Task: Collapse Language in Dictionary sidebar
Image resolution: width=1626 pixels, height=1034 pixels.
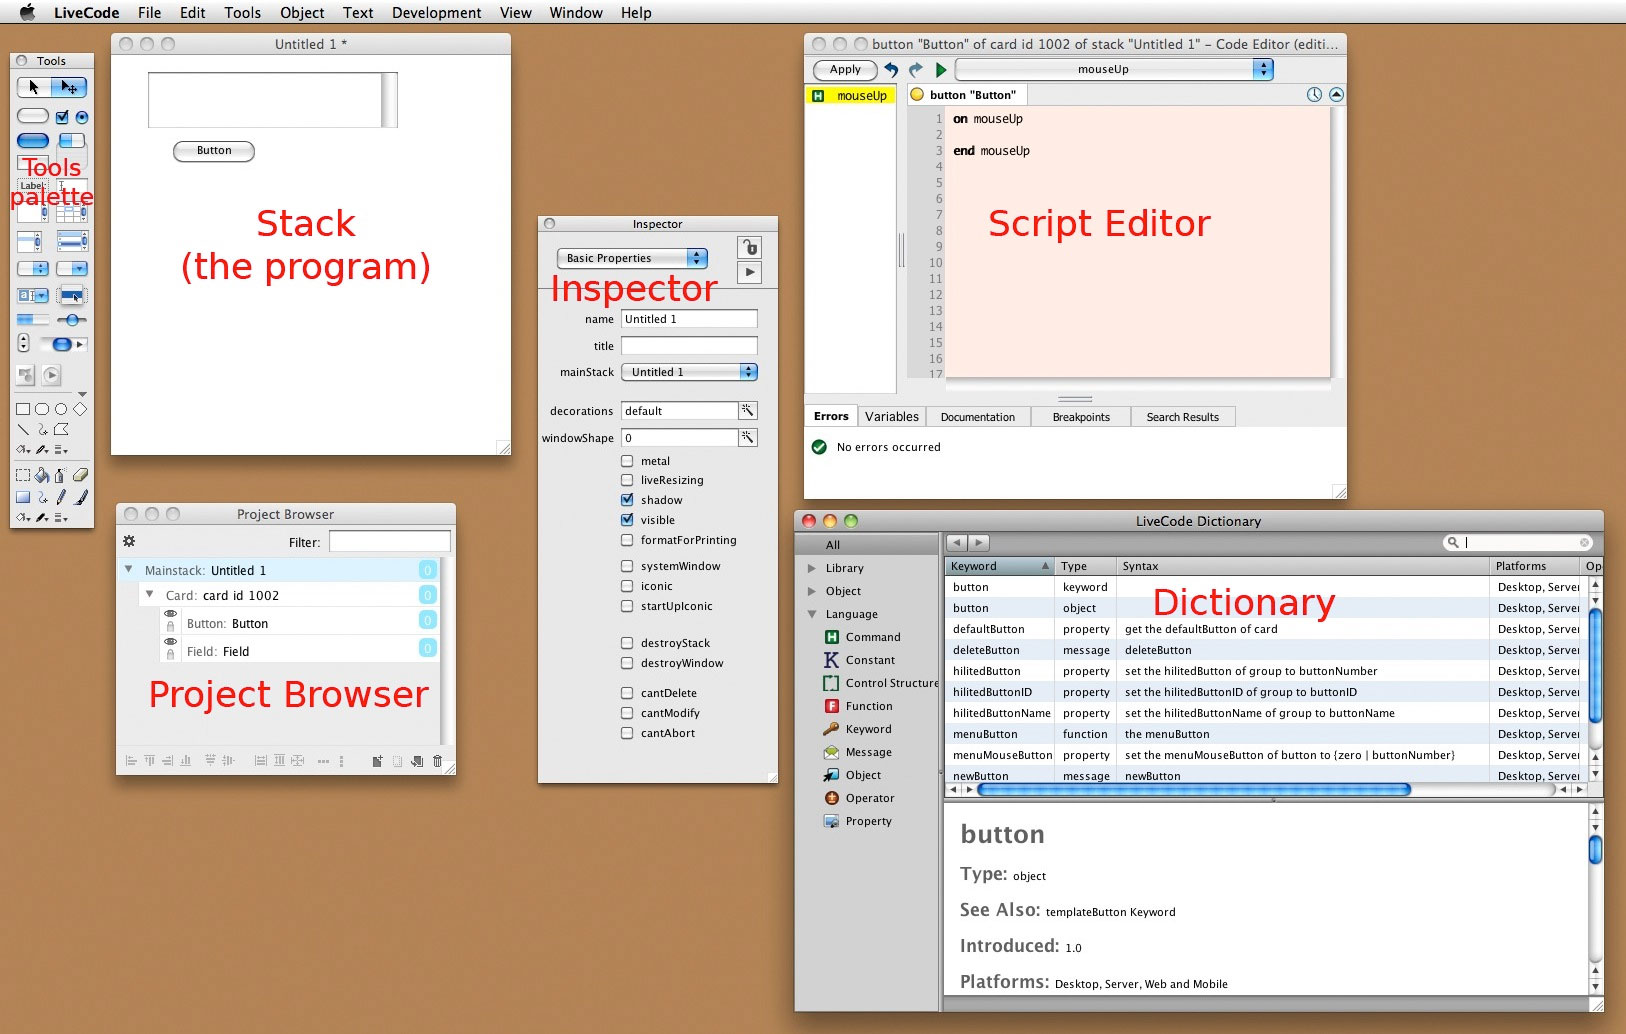Action: tap(811, 614)
